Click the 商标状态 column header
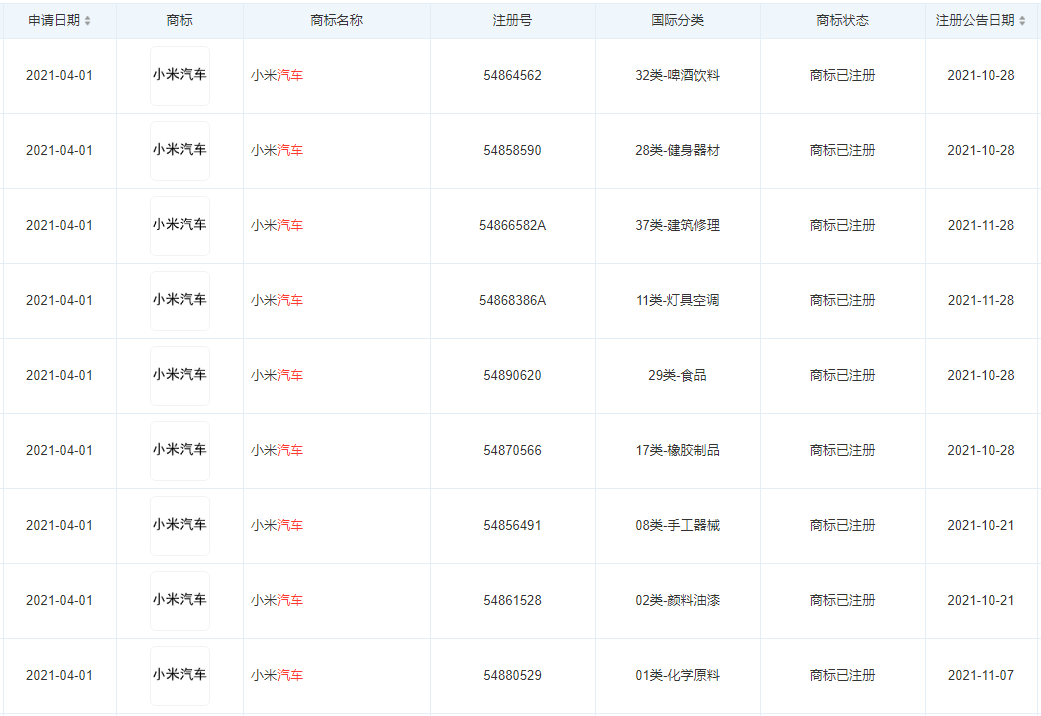The width and height of the screenshot is (1041, 716). tap(842, 21)
